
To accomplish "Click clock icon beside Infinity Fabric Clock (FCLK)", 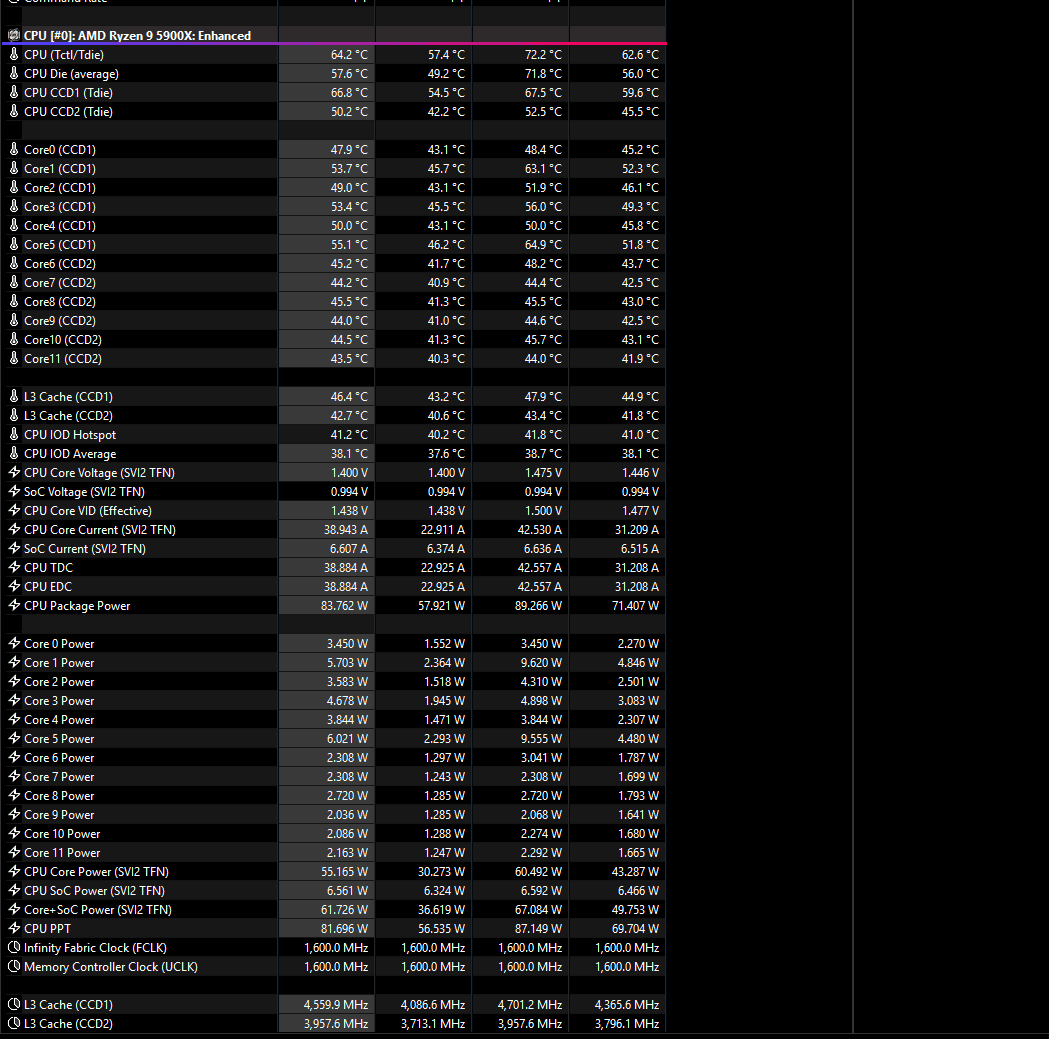I will point(13,947).
